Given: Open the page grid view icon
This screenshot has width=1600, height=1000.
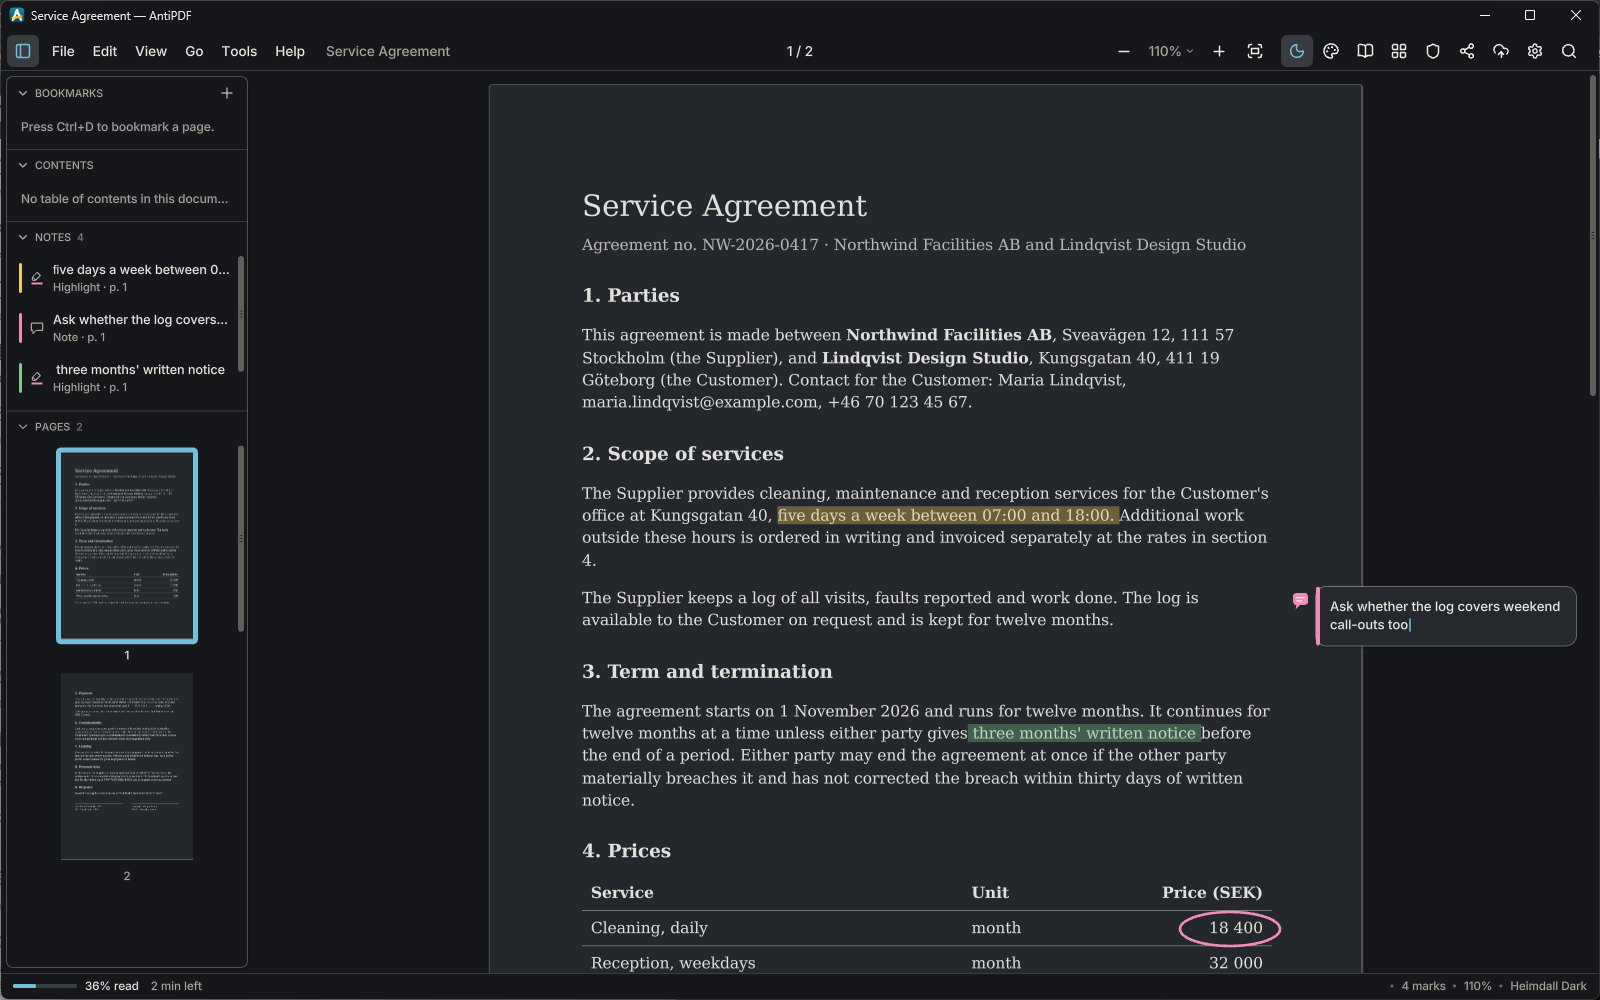Looking at the screenshot, I should point(1399,51).
